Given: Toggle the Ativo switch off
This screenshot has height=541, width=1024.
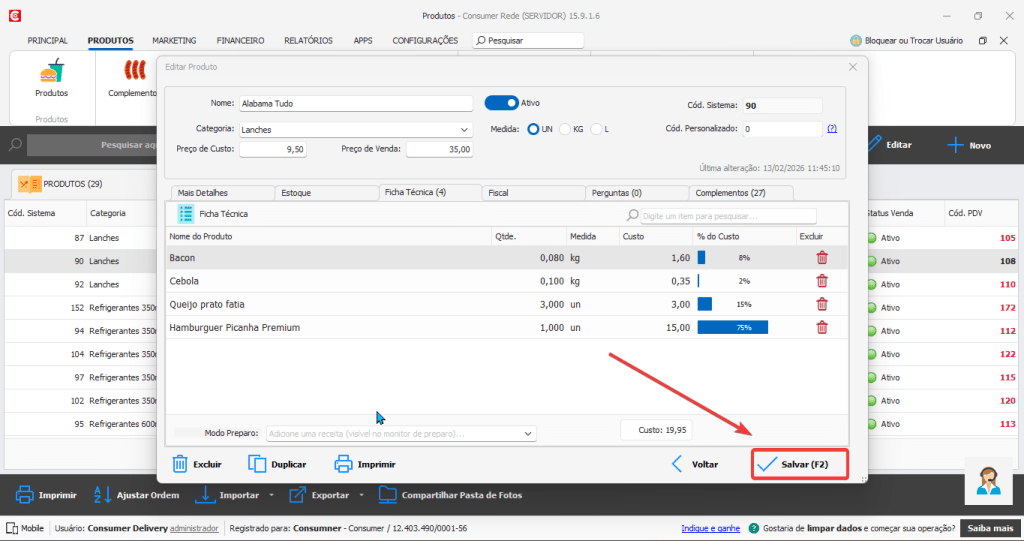Looking at the screenshot, I should click(501, 102).
